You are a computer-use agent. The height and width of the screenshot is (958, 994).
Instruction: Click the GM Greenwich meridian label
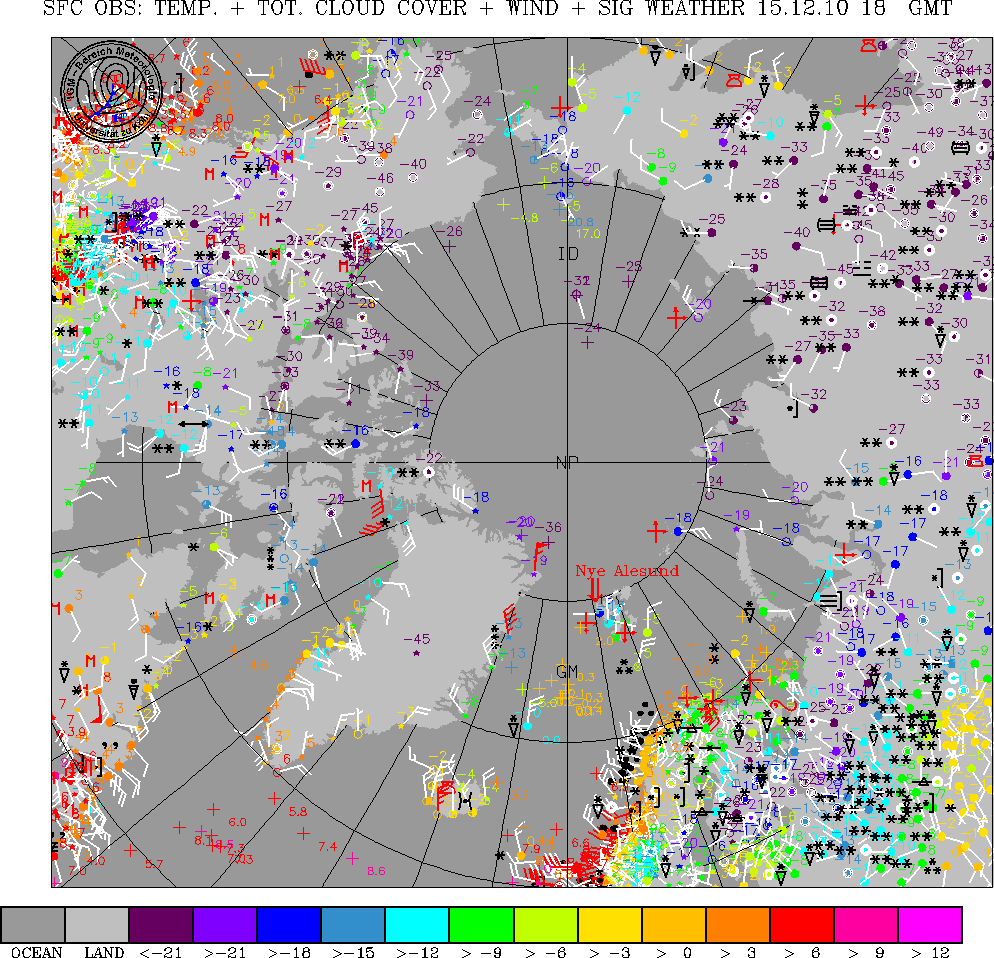click(567, 671)
